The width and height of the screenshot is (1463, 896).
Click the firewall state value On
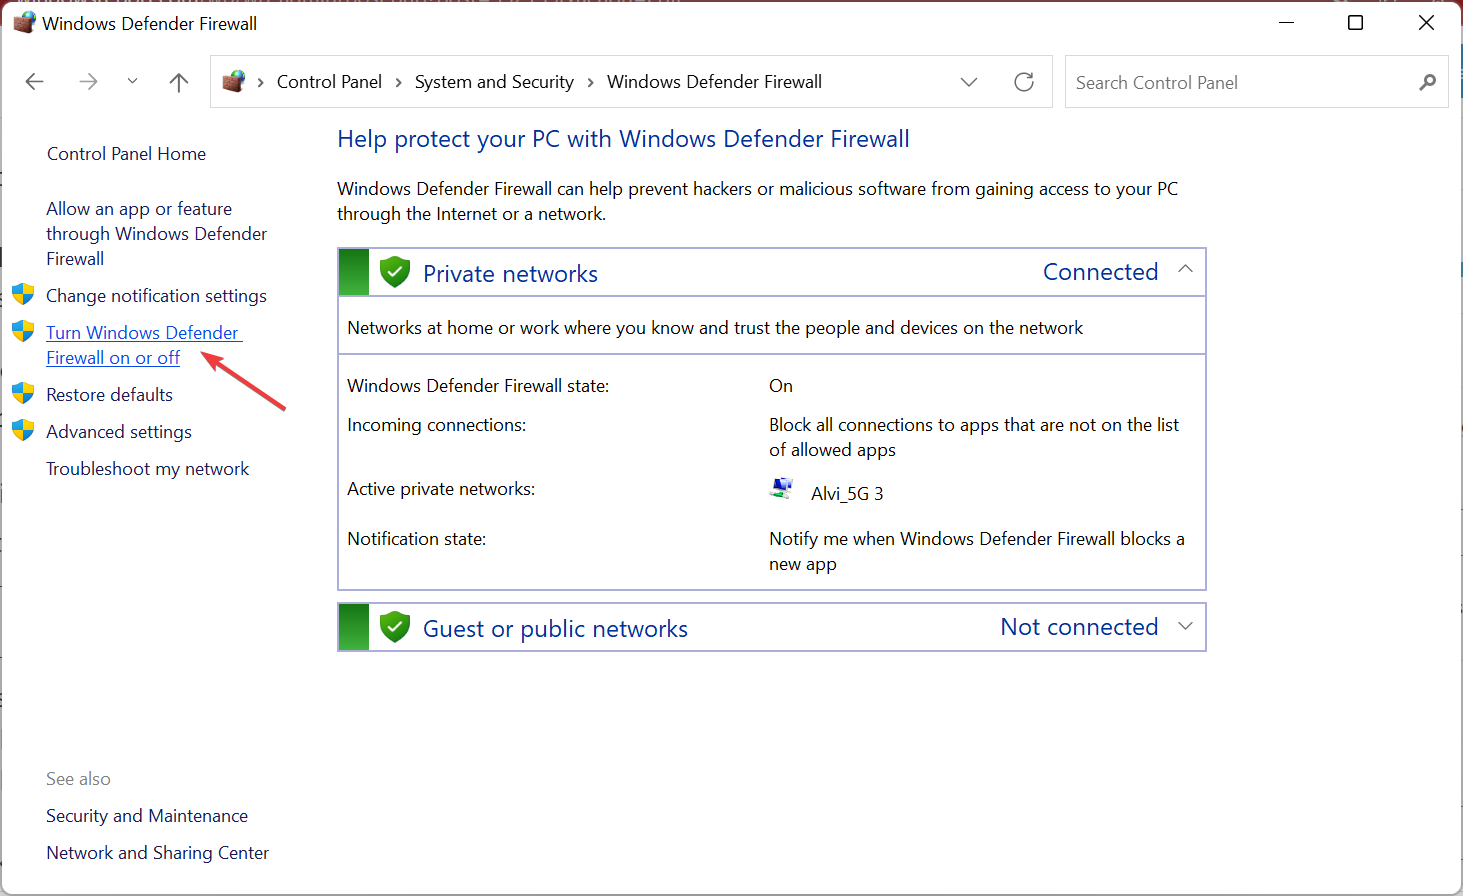[781, 386]
